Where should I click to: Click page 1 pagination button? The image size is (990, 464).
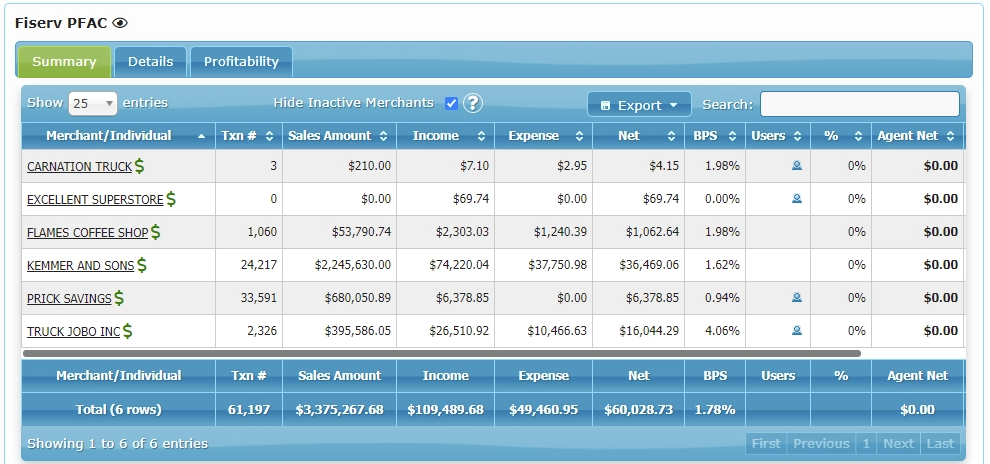(866, 444)
